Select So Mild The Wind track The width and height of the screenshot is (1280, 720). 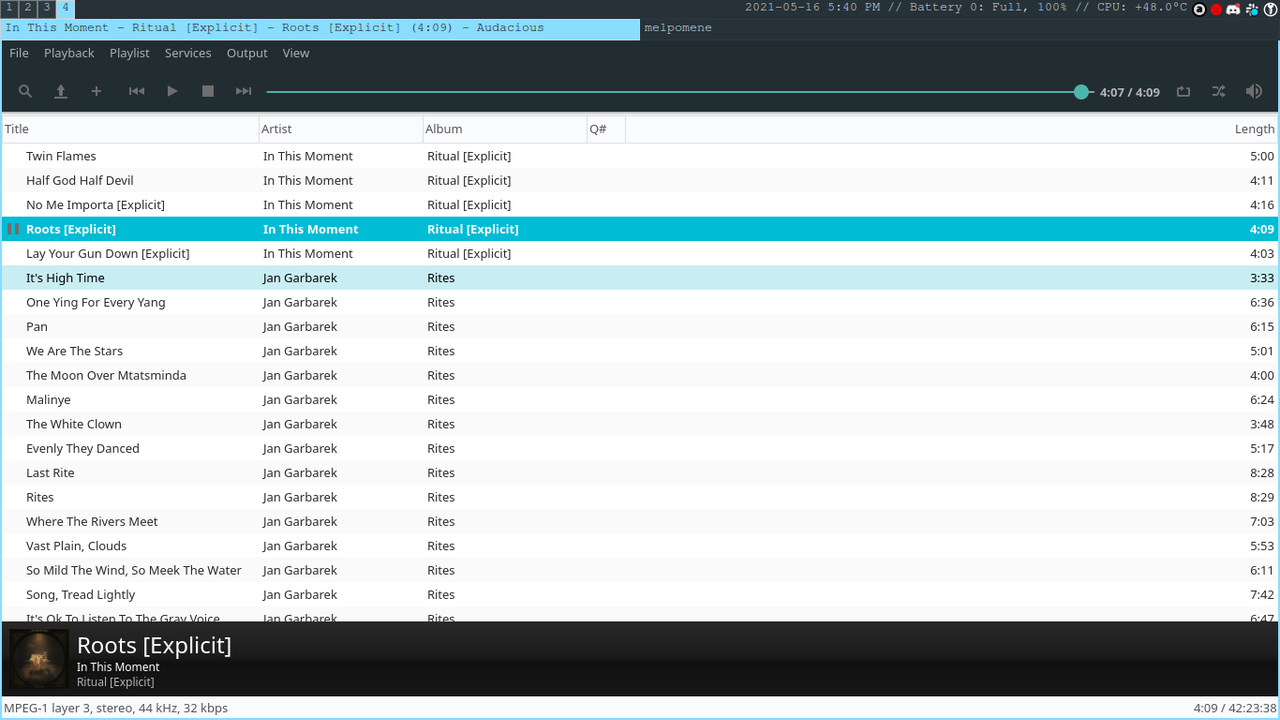640,570
